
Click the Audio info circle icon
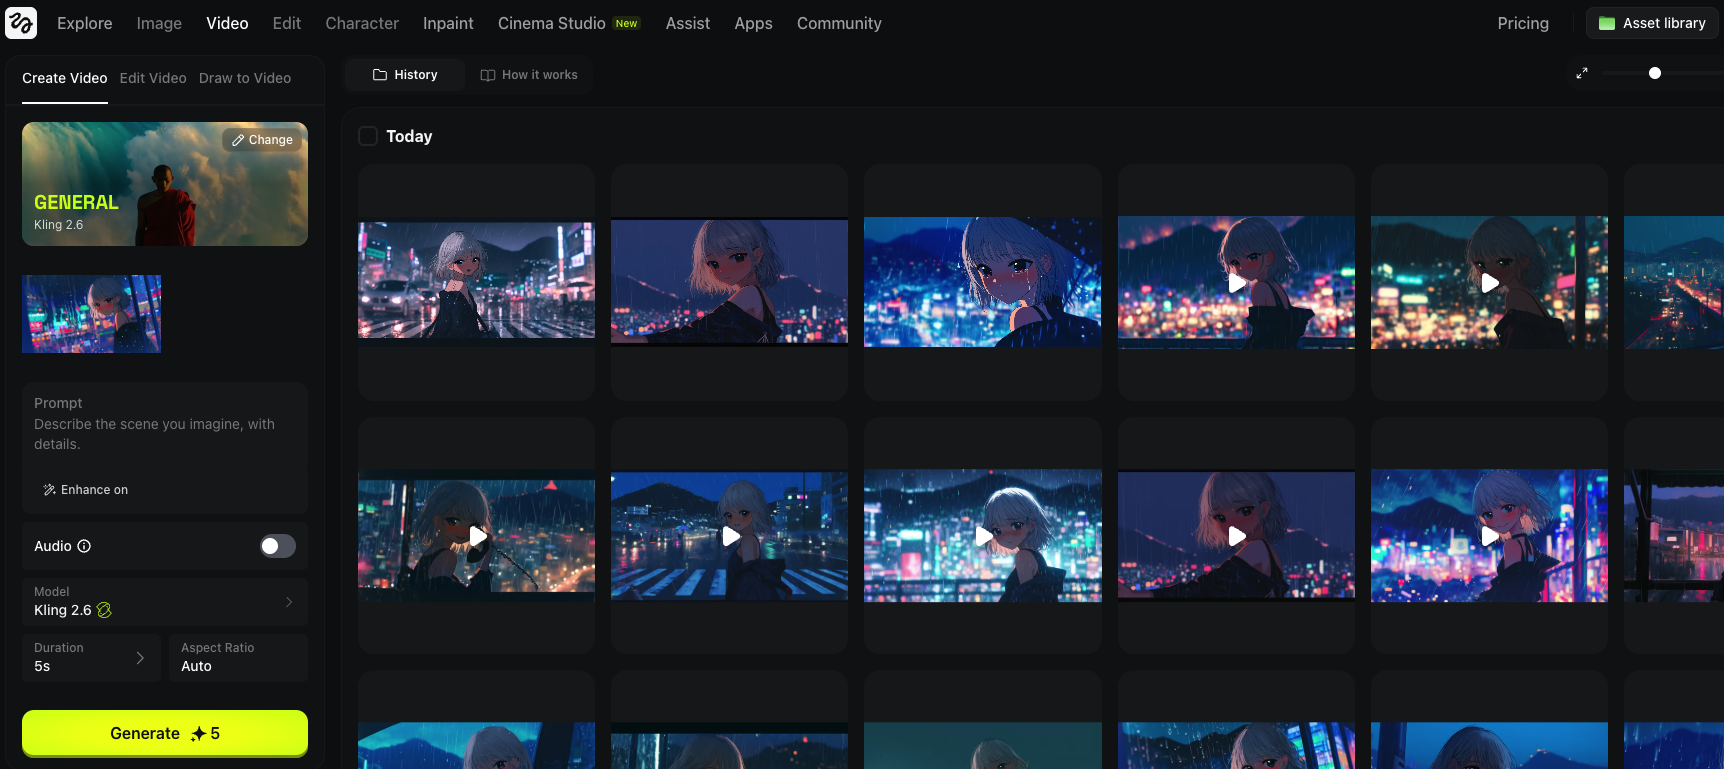[84, 546]
